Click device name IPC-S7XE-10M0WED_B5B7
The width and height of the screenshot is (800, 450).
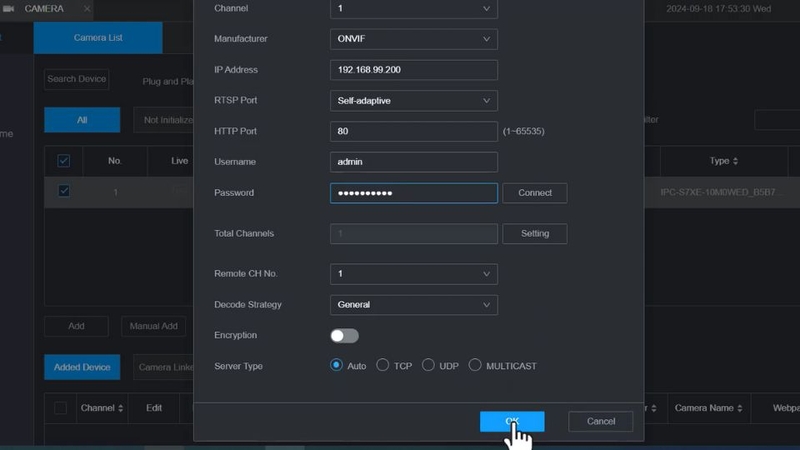pos(720,192)
